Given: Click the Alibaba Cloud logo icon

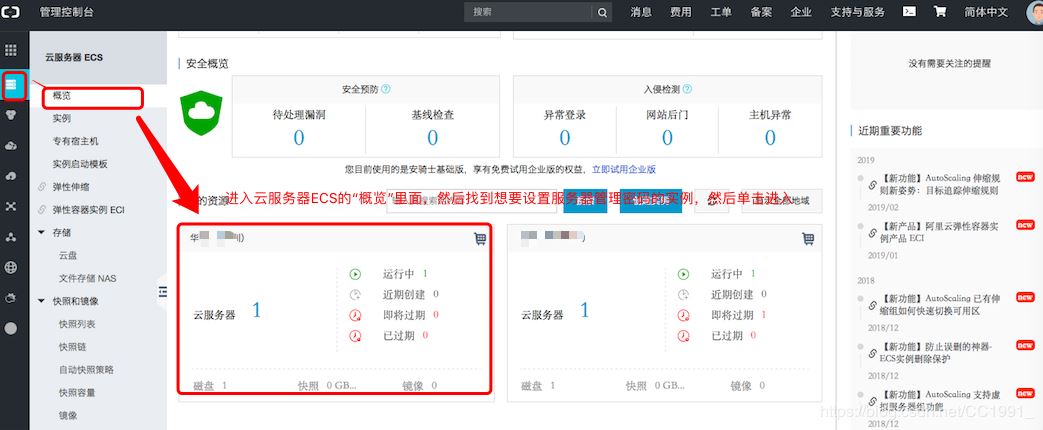Looking at the screenshot, I should [14, 12].
